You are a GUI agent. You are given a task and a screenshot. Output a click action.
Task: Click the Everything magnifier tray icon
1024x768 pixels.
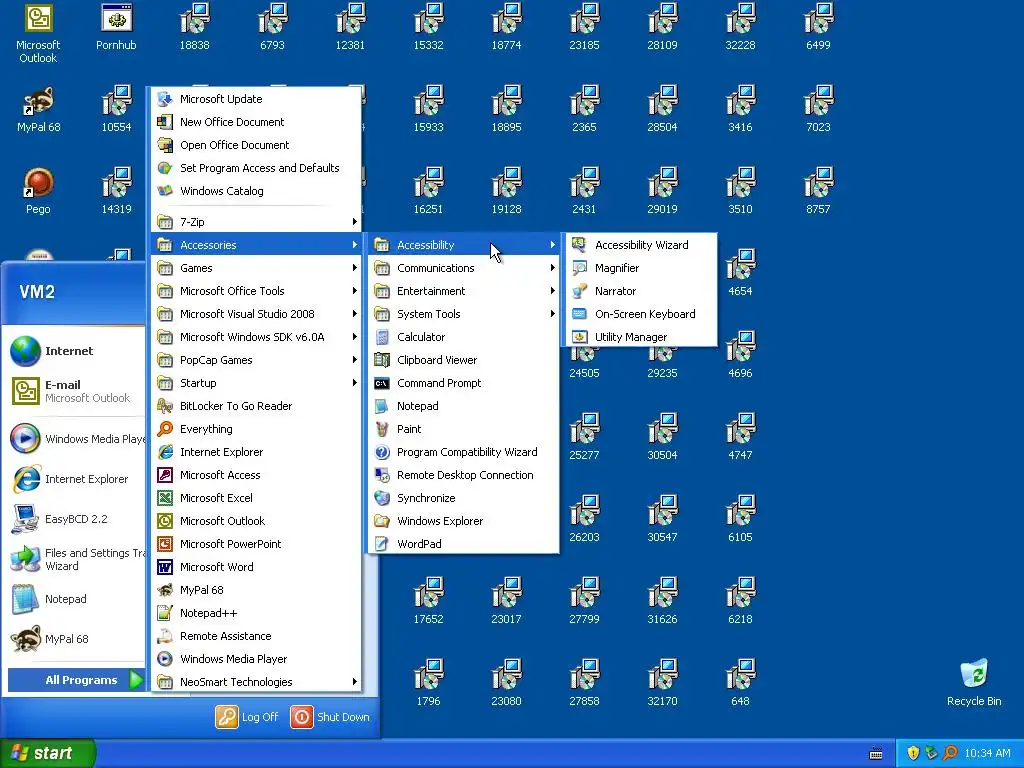[x=950, y=753]
